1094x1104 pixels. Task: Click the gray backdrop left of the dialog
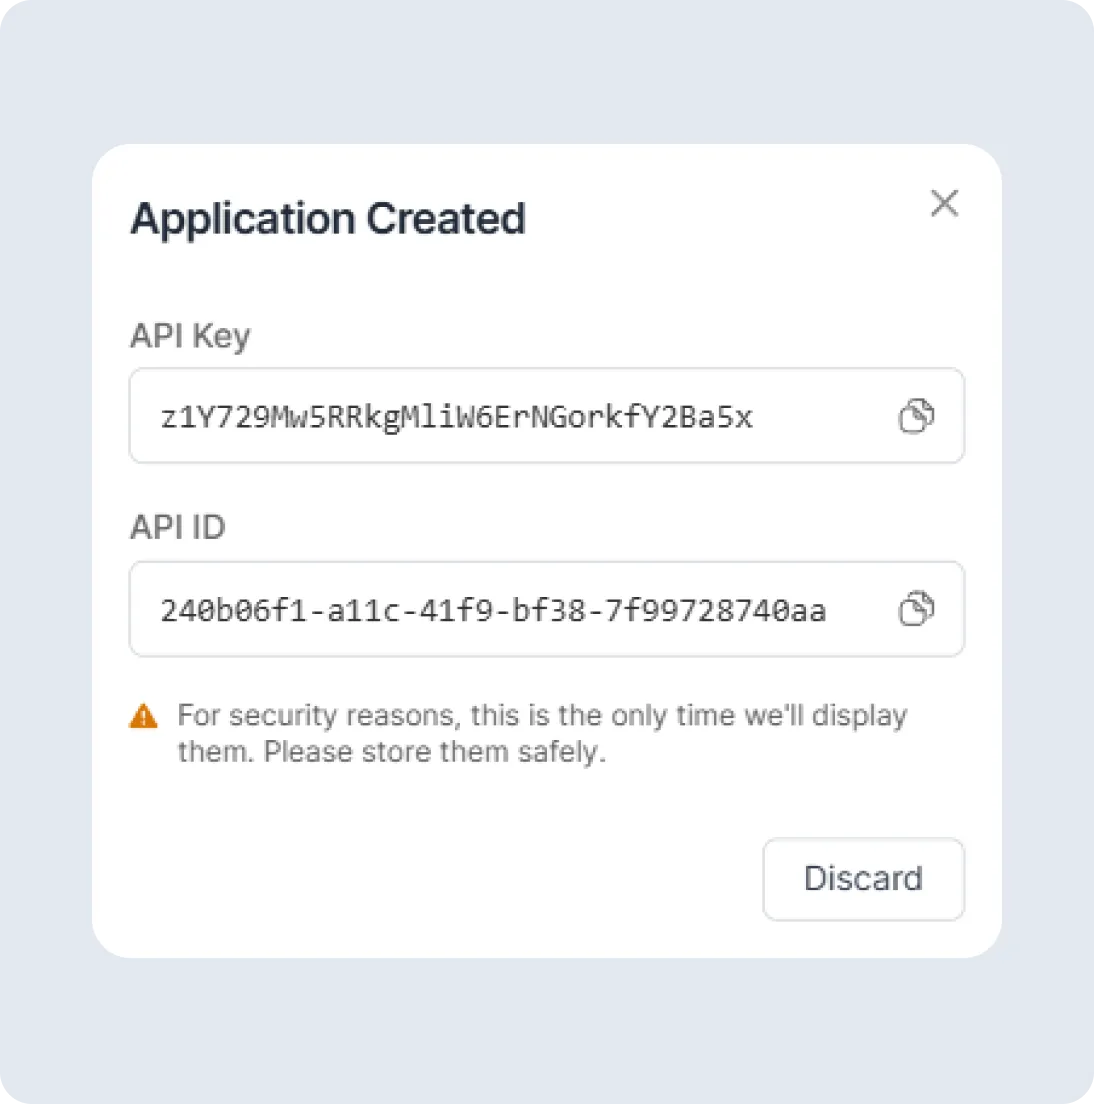[45, 550]
